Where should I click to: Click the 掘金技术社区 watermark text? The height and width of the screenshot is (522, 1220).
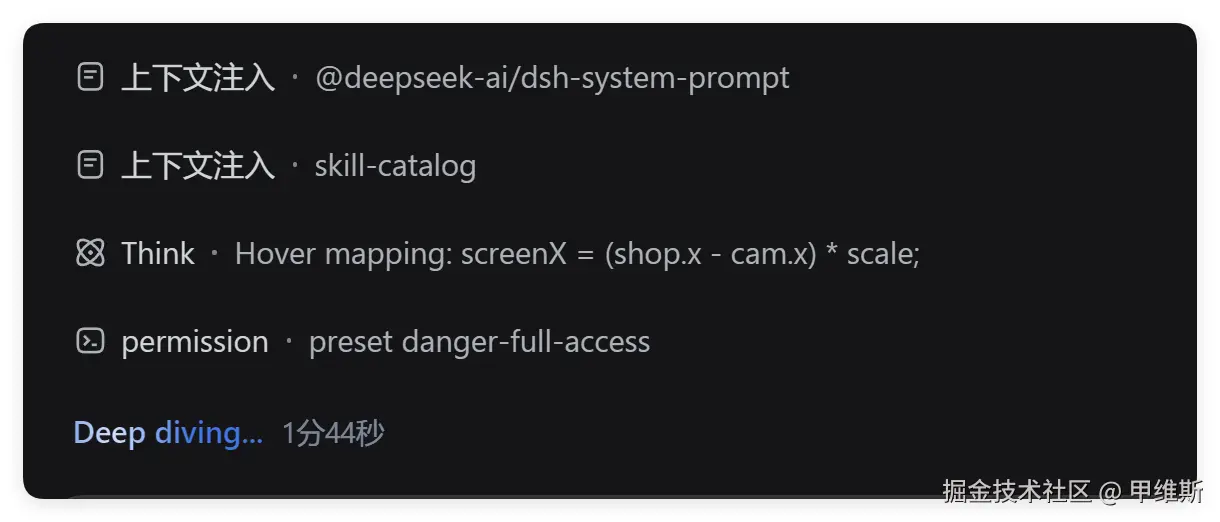[1016, 491]
